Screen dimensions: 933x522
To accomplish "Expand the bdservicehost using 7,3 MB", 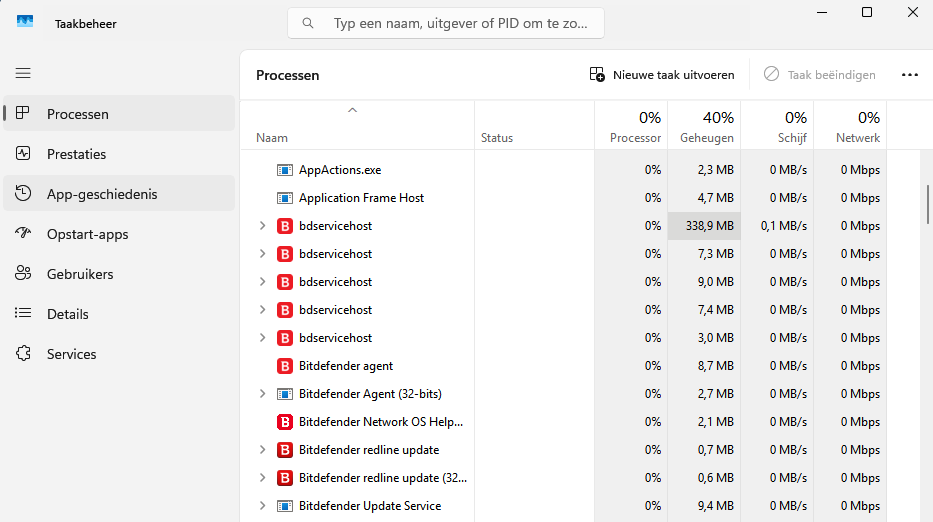I will pyautogui.click(x=262, y=254).
